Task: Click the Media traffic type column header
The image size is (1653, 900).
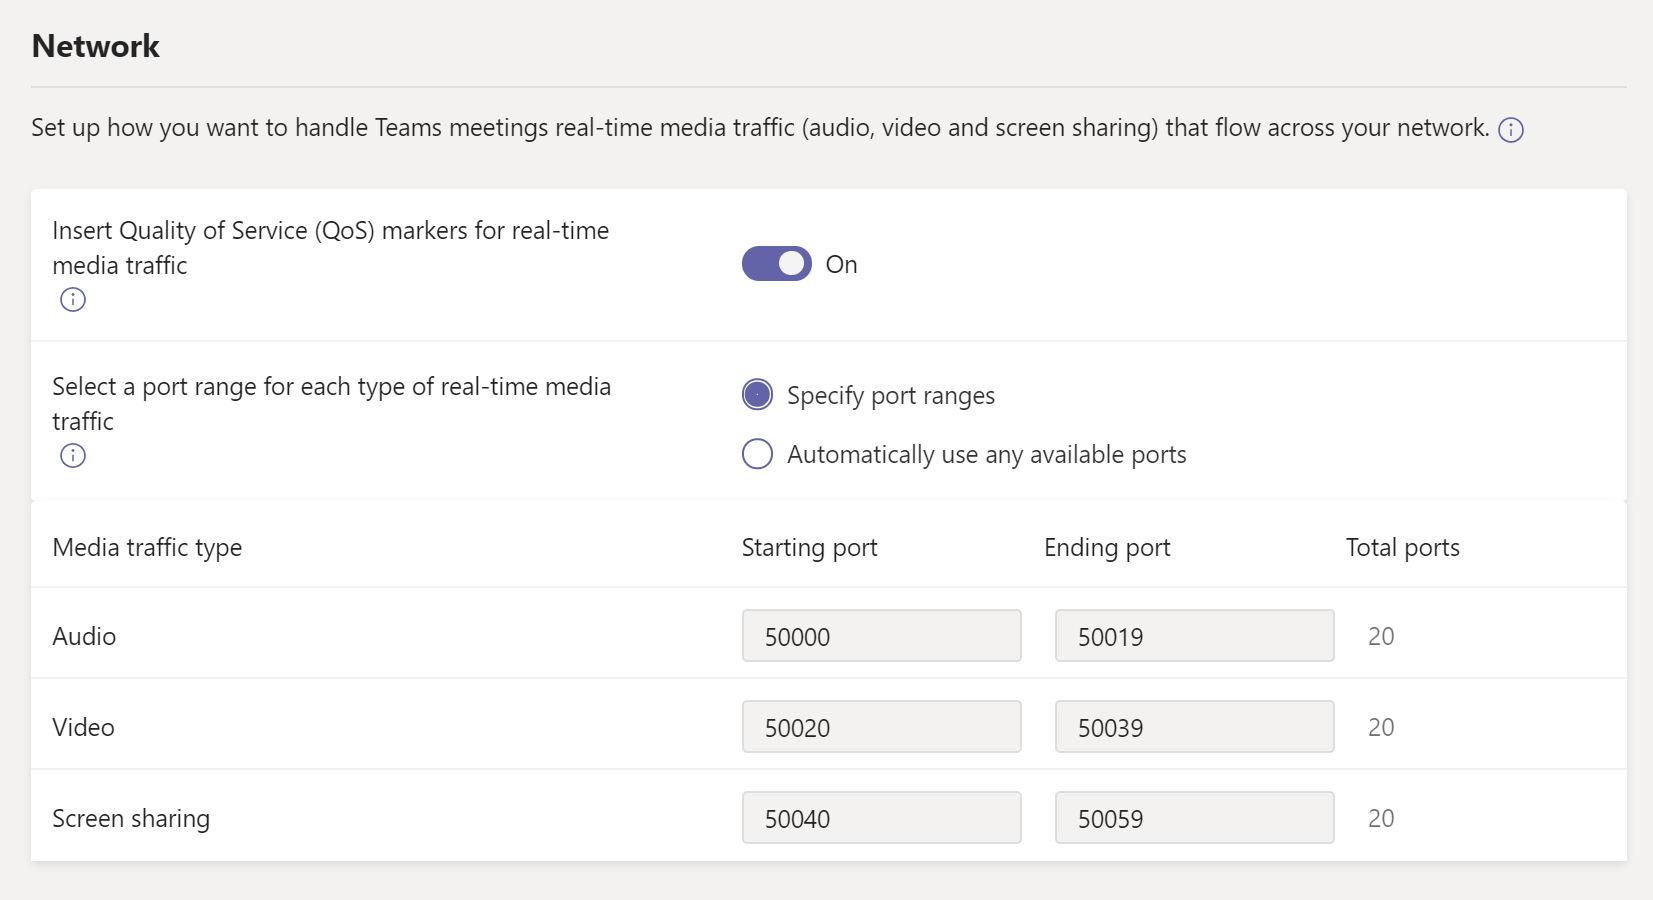Action: (147, 548)
